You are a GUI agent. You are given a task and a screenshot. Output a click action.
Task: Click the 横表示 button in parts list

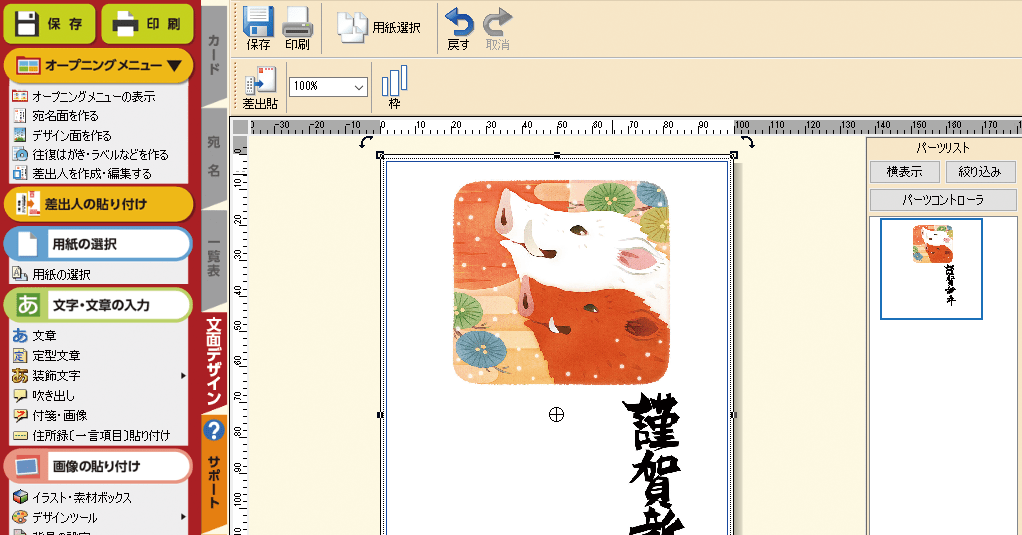click(905, 172)
